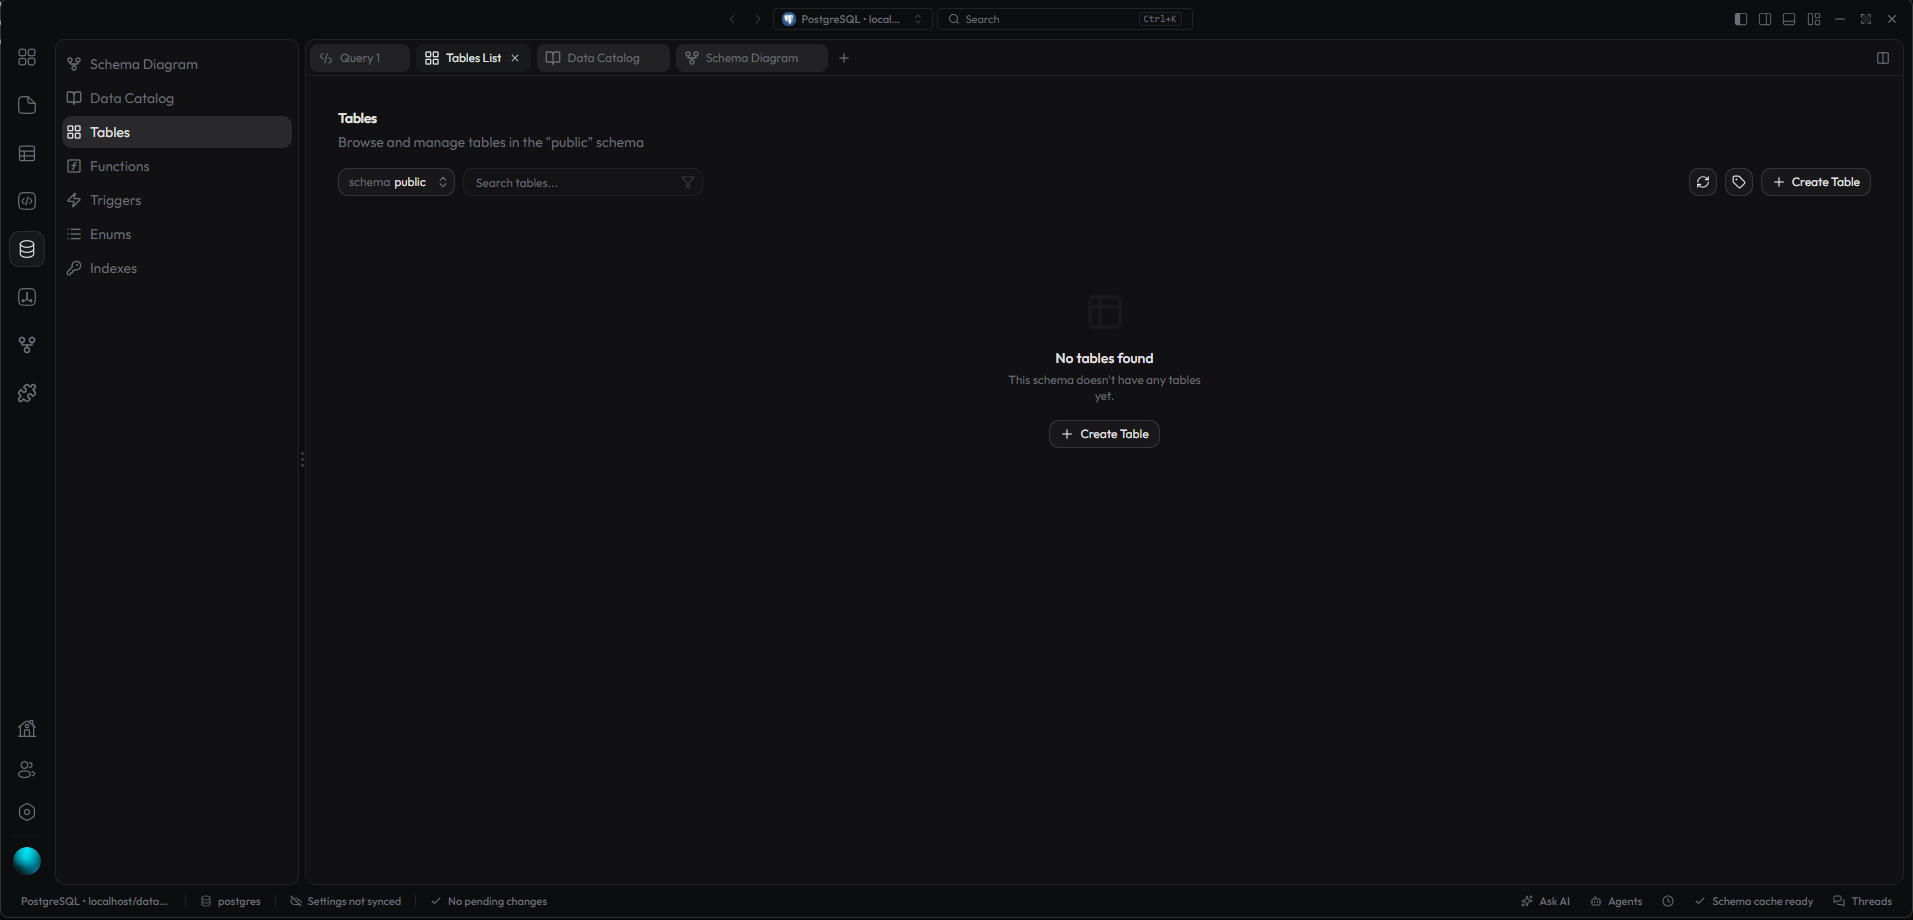The width and height of the screenshot is (1913, 920).
Task: Select Functions in the sidebar
Action: coord(177,166)
